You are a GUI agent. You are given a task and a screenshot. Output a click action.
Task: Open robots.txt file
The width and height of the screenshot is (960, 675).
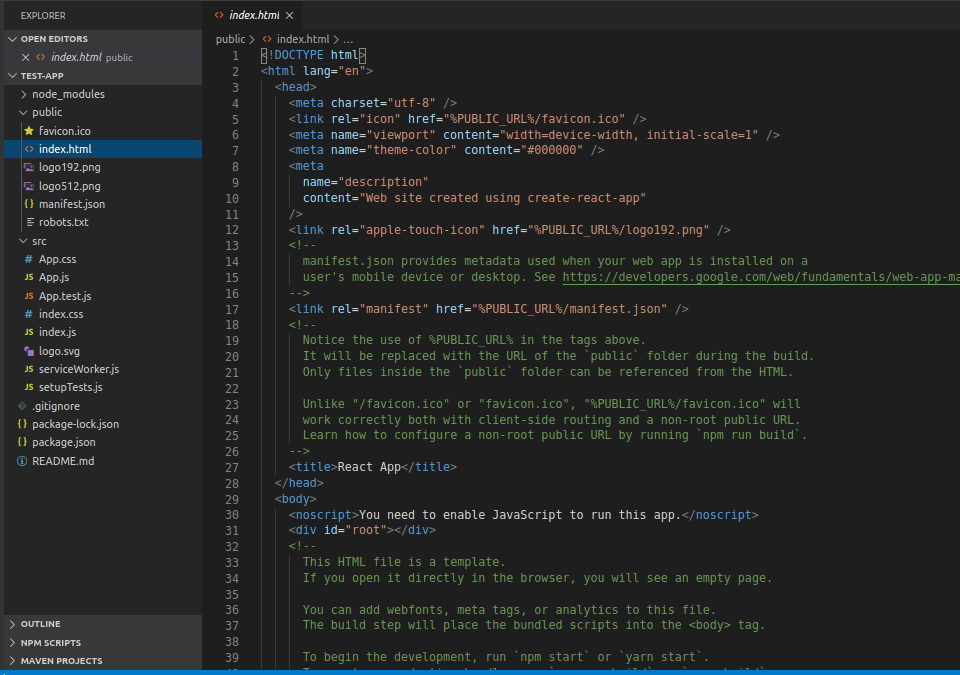(x=64, y=222)
